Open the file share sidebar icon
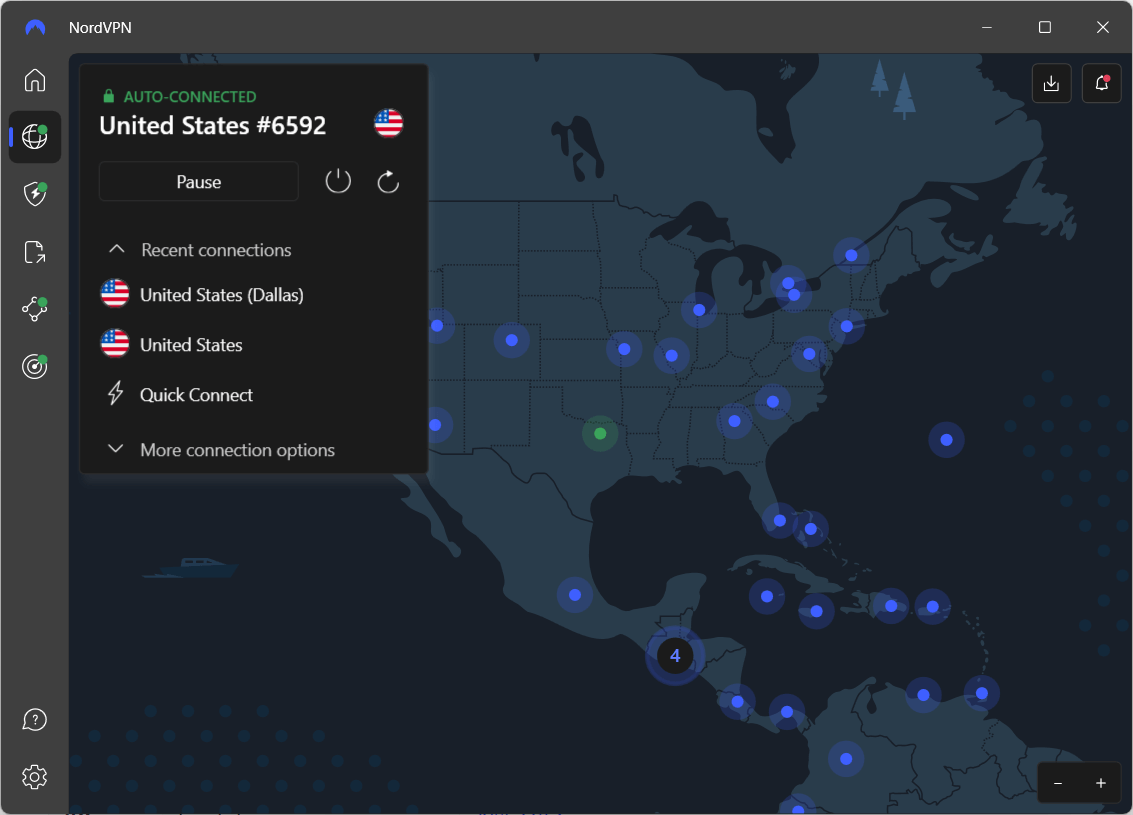The width and height of the screenshot is (1133, 815). (35, 251)
